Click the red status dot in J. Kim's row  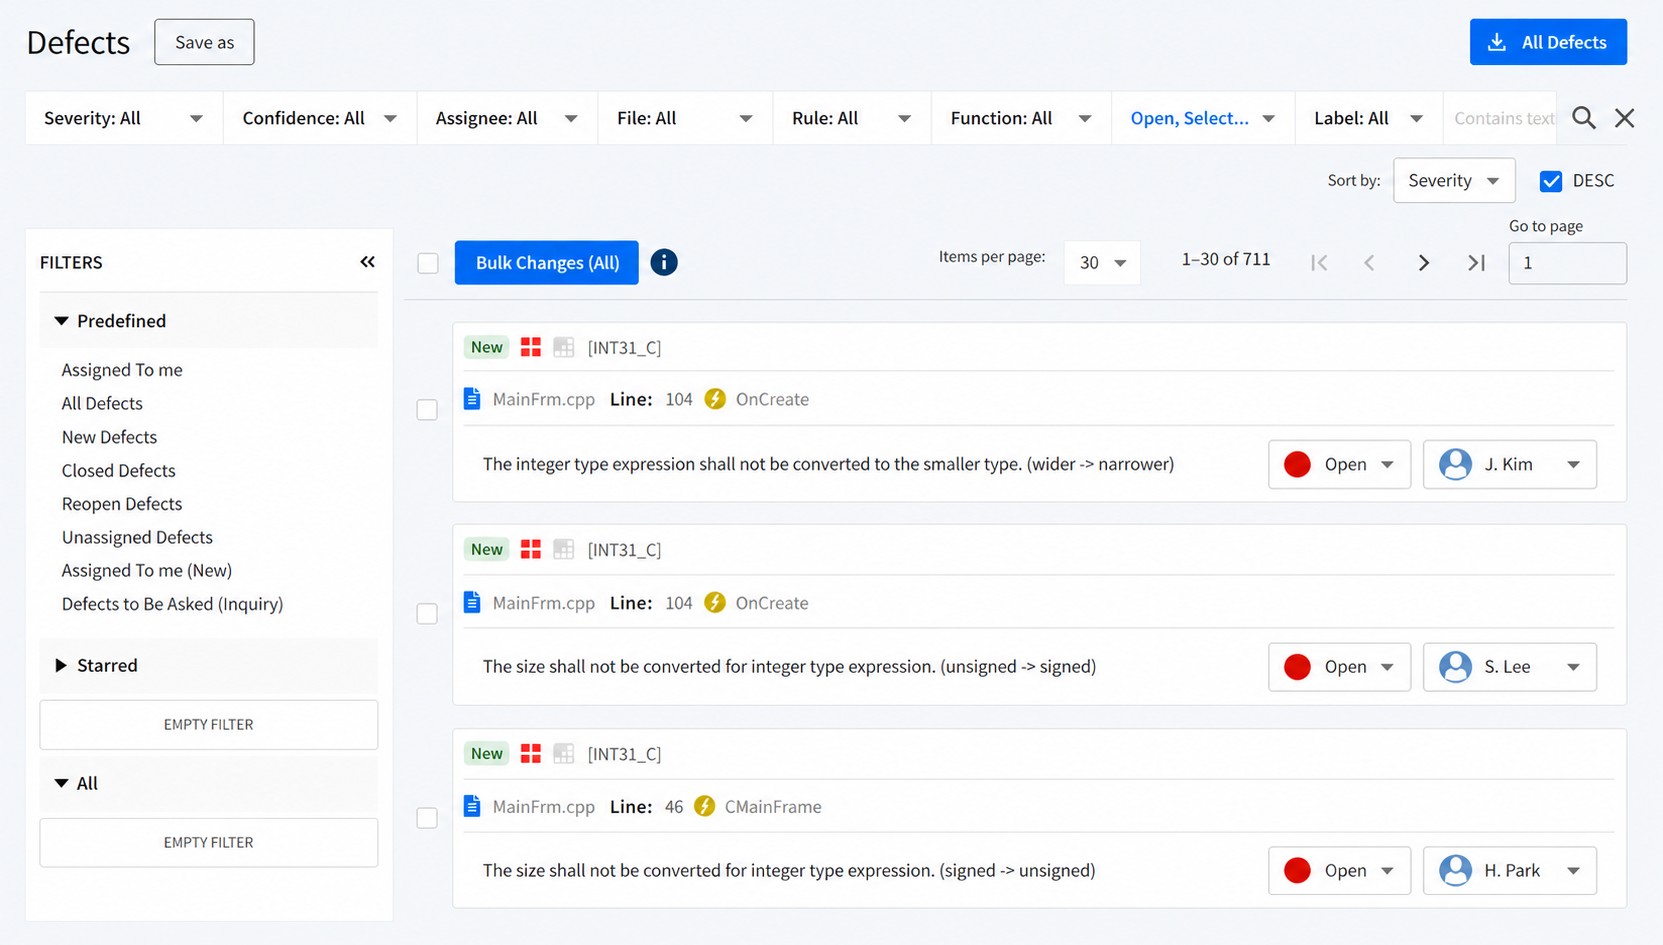pos(1297,464)
